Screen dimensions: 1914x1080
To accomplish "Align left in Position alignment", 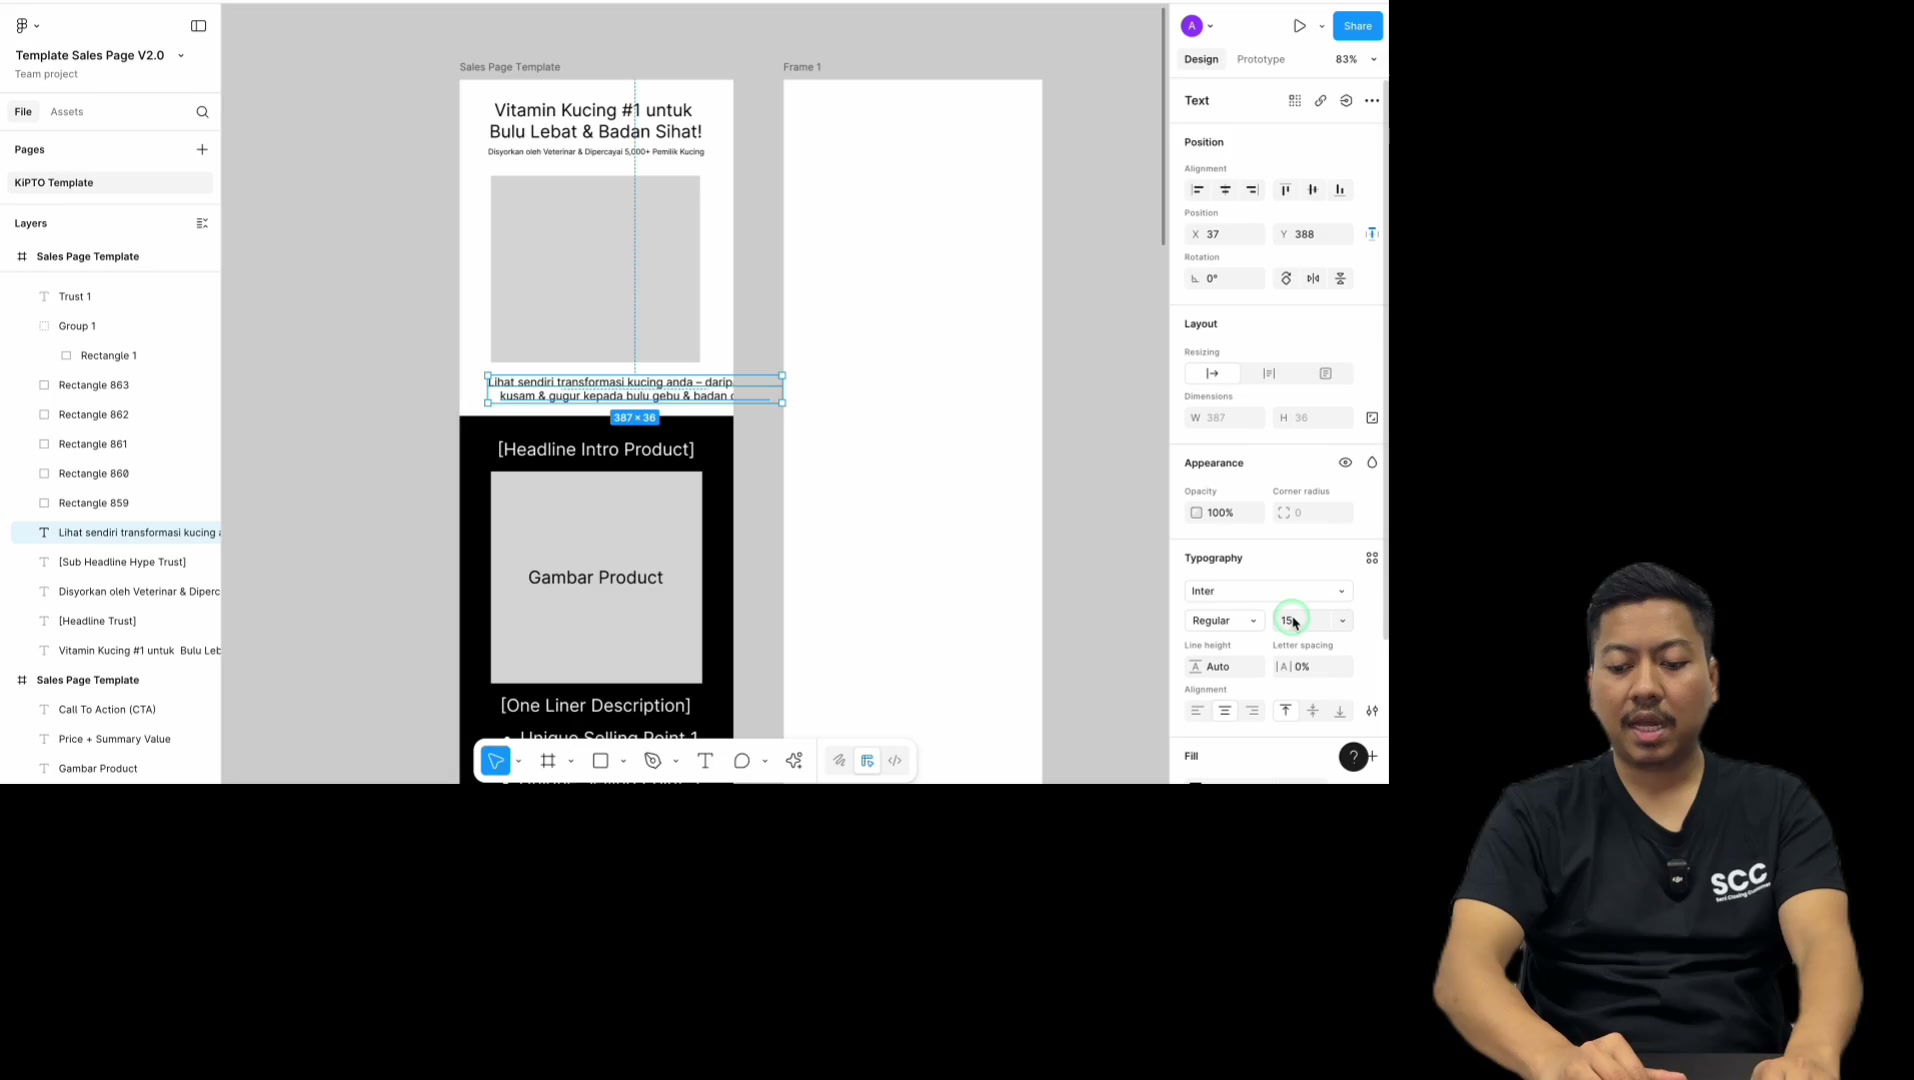I will (1198, 190).
